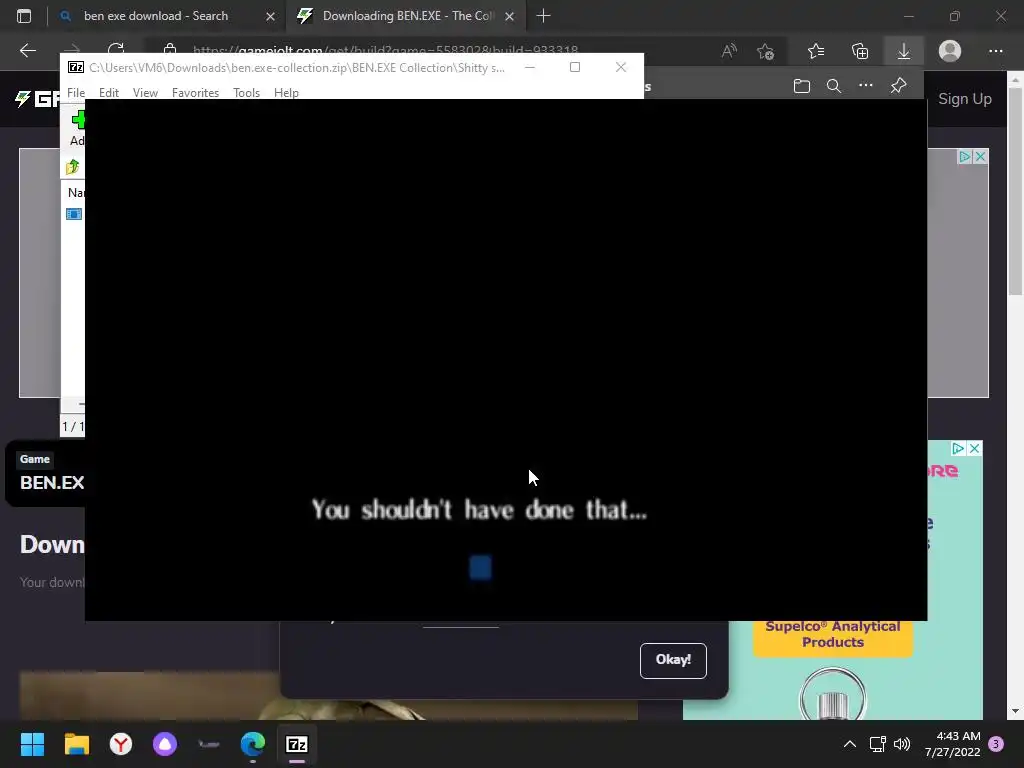Open Edge Settings and more menu
1024x768 pixels.
coord(995,51)
